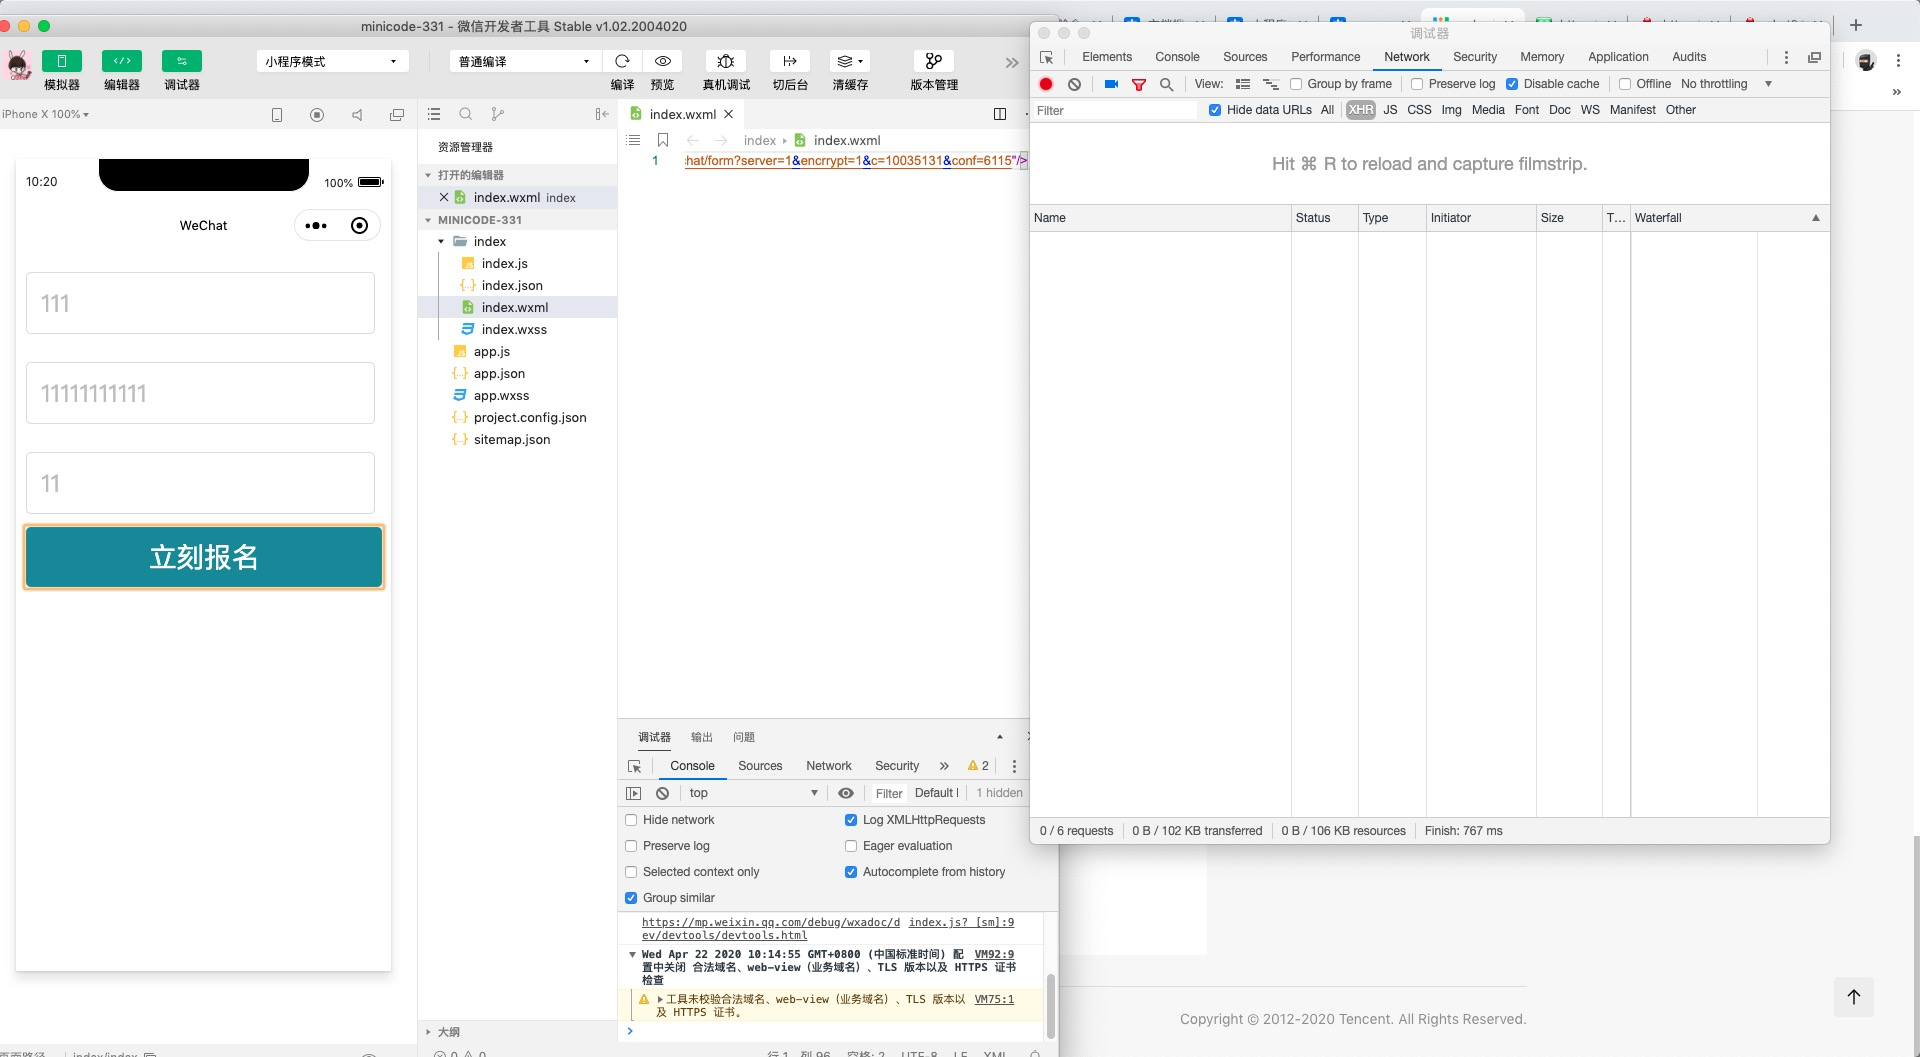Image resolution: width=1920 pixels, height=1057 pixels.
Task: Toggle the editor (编辑器) panel button
Action: click(x=122, y=61)
